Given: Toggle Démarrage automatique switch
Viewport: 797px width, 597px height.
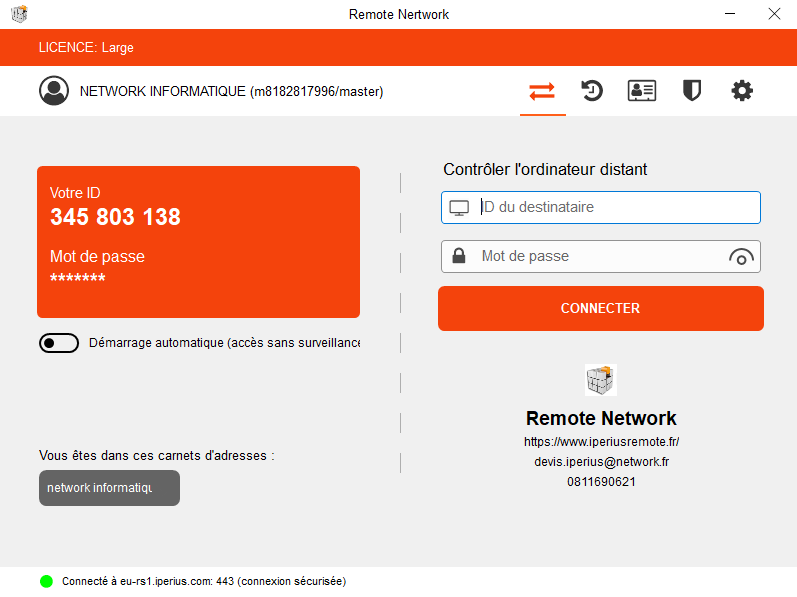Looking at the screenshot, I should 59,343.
